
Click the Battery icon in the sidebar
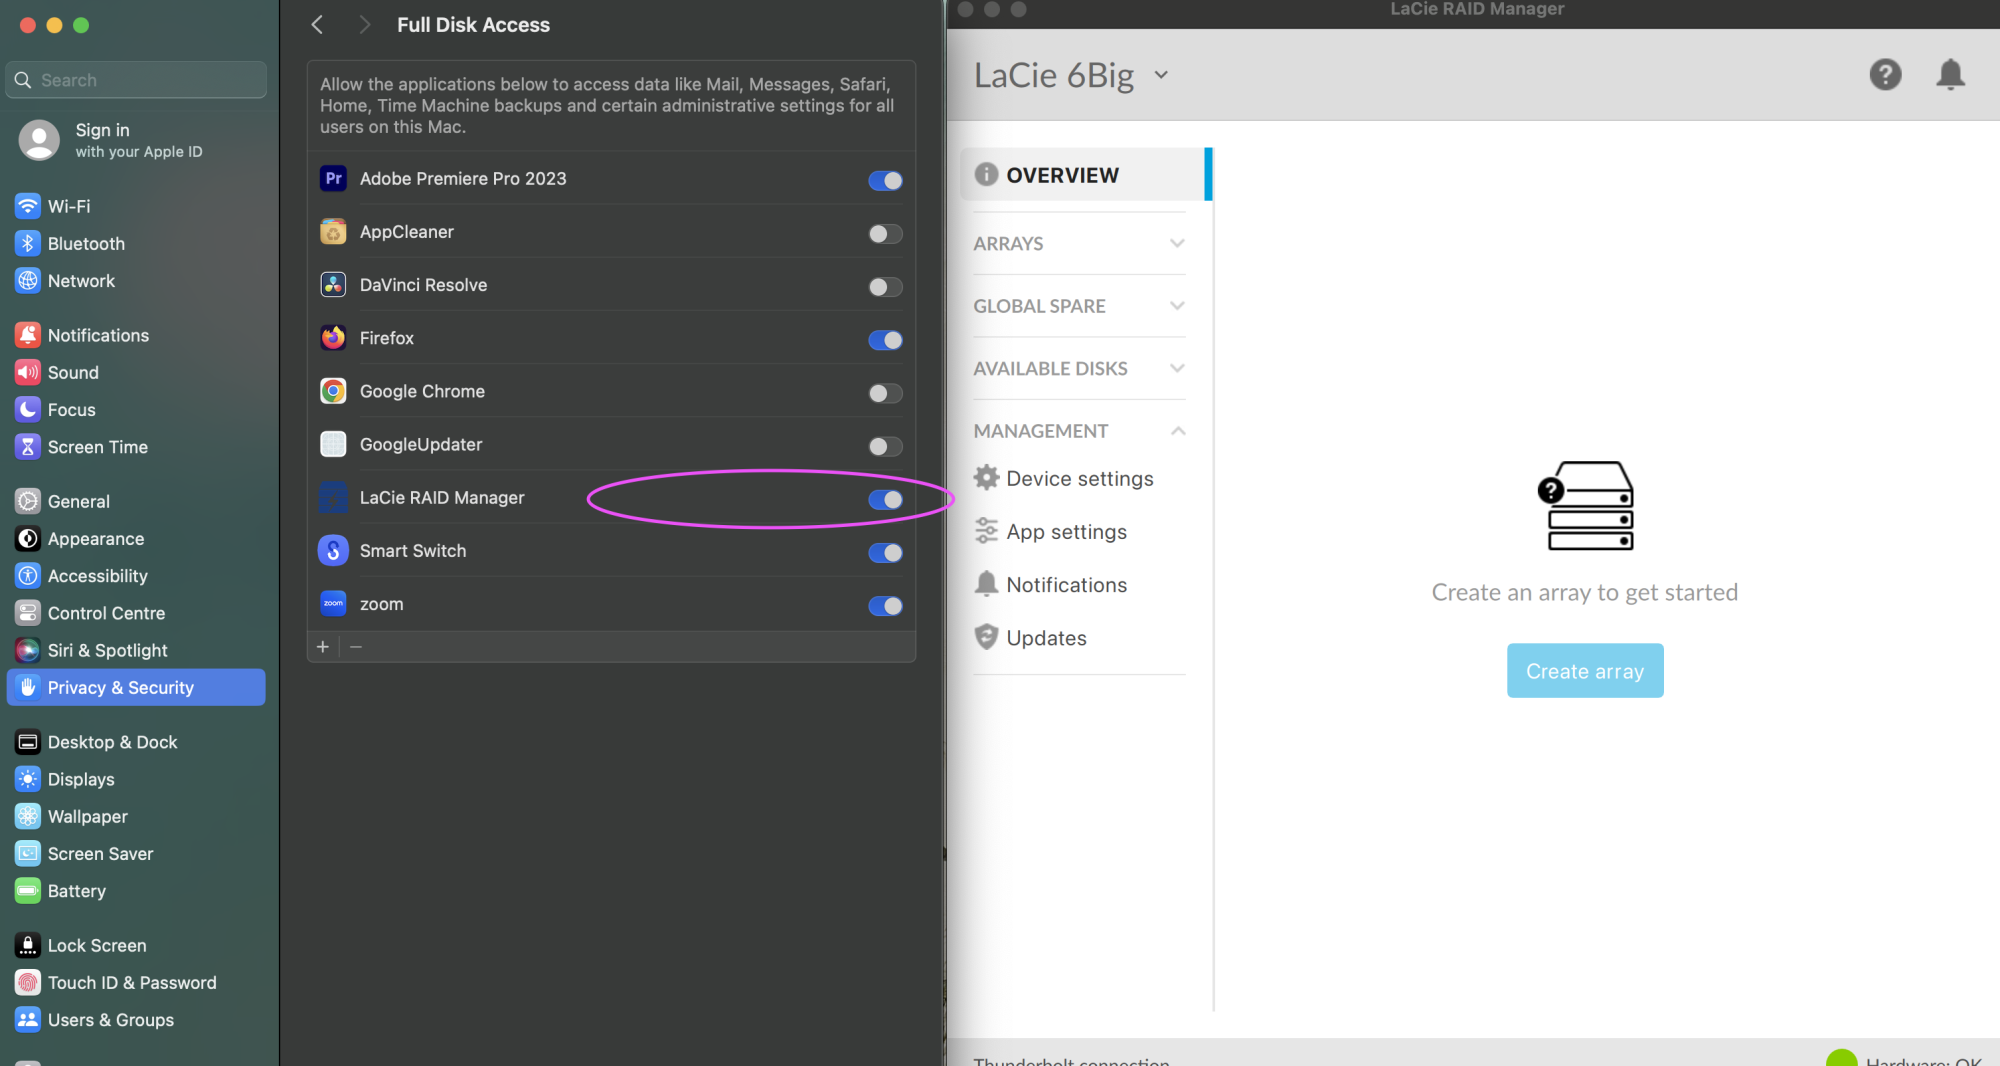28,890
